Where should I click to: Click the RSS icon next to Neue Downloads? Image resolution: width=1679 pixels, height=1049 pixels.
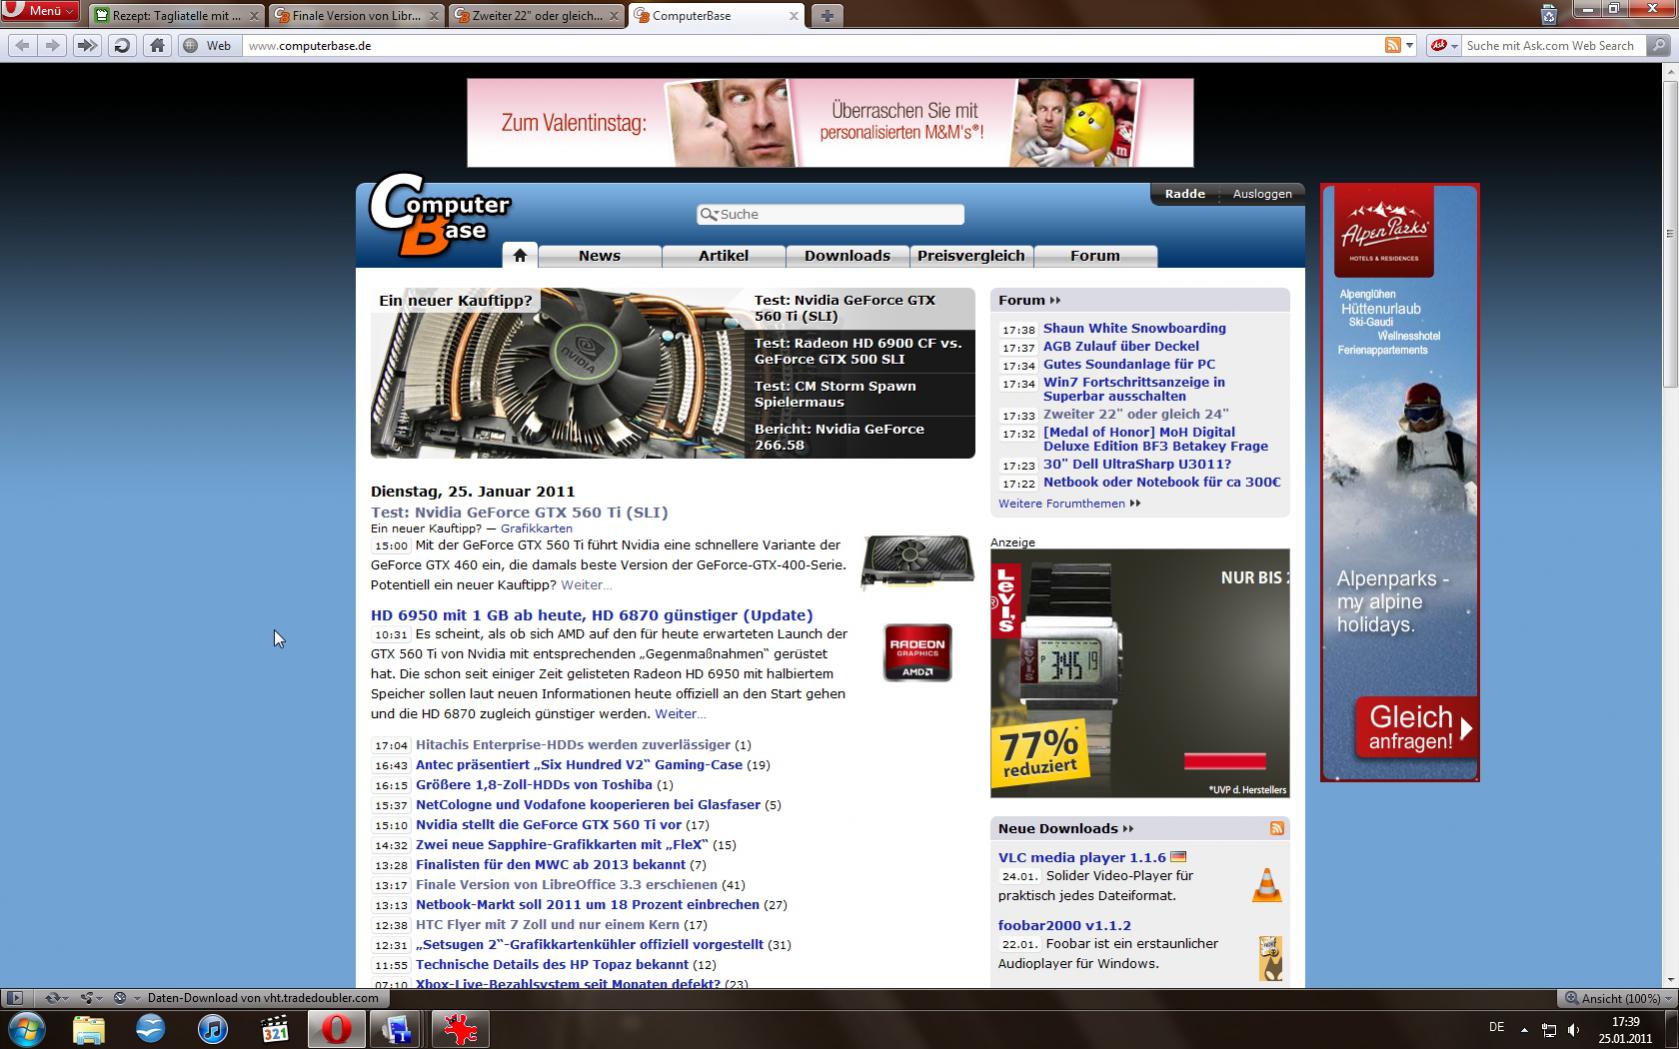click(1277, 828)
